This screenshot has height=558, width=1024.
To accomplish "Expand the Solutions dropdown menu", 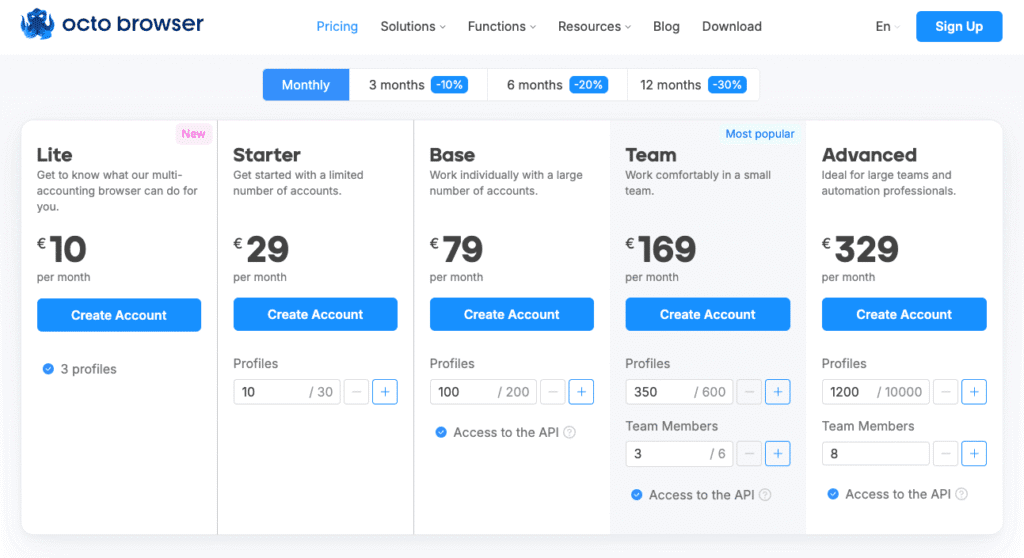I will coord(413,26).
